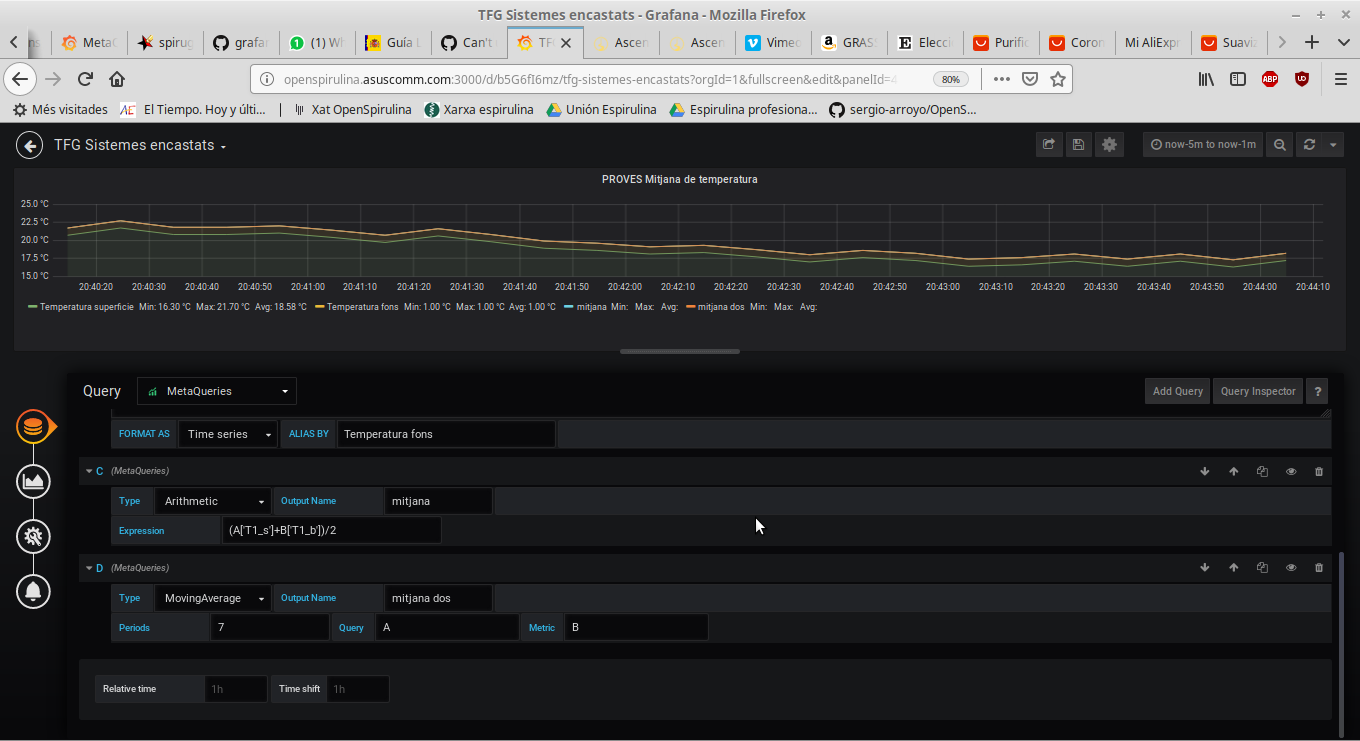Disable query C with its eye icon
1360x741 pixels.
(x=1290, y=470)
